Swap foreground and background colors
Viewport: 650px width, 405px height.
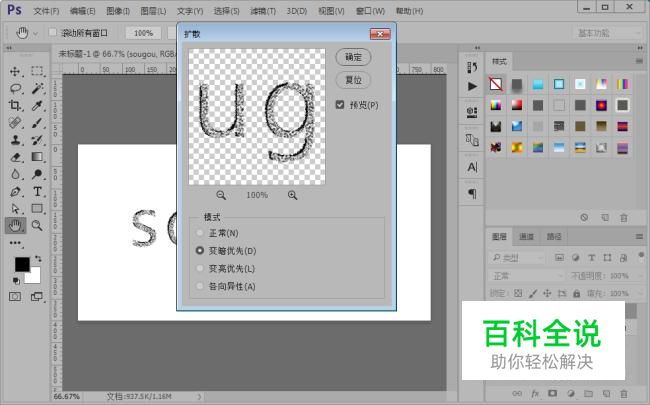(x=38, y=259)
